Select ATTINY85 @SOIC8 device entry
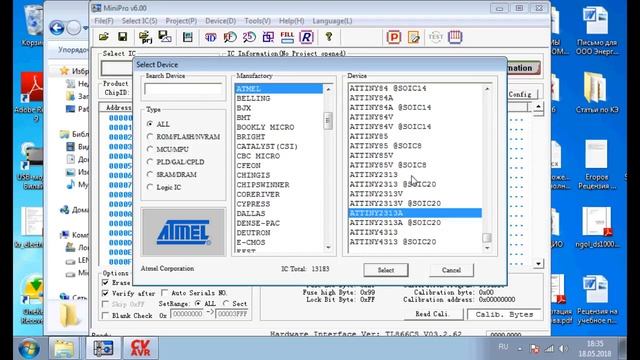This screenshot has width=640, height=360. (x=385, y=146)
